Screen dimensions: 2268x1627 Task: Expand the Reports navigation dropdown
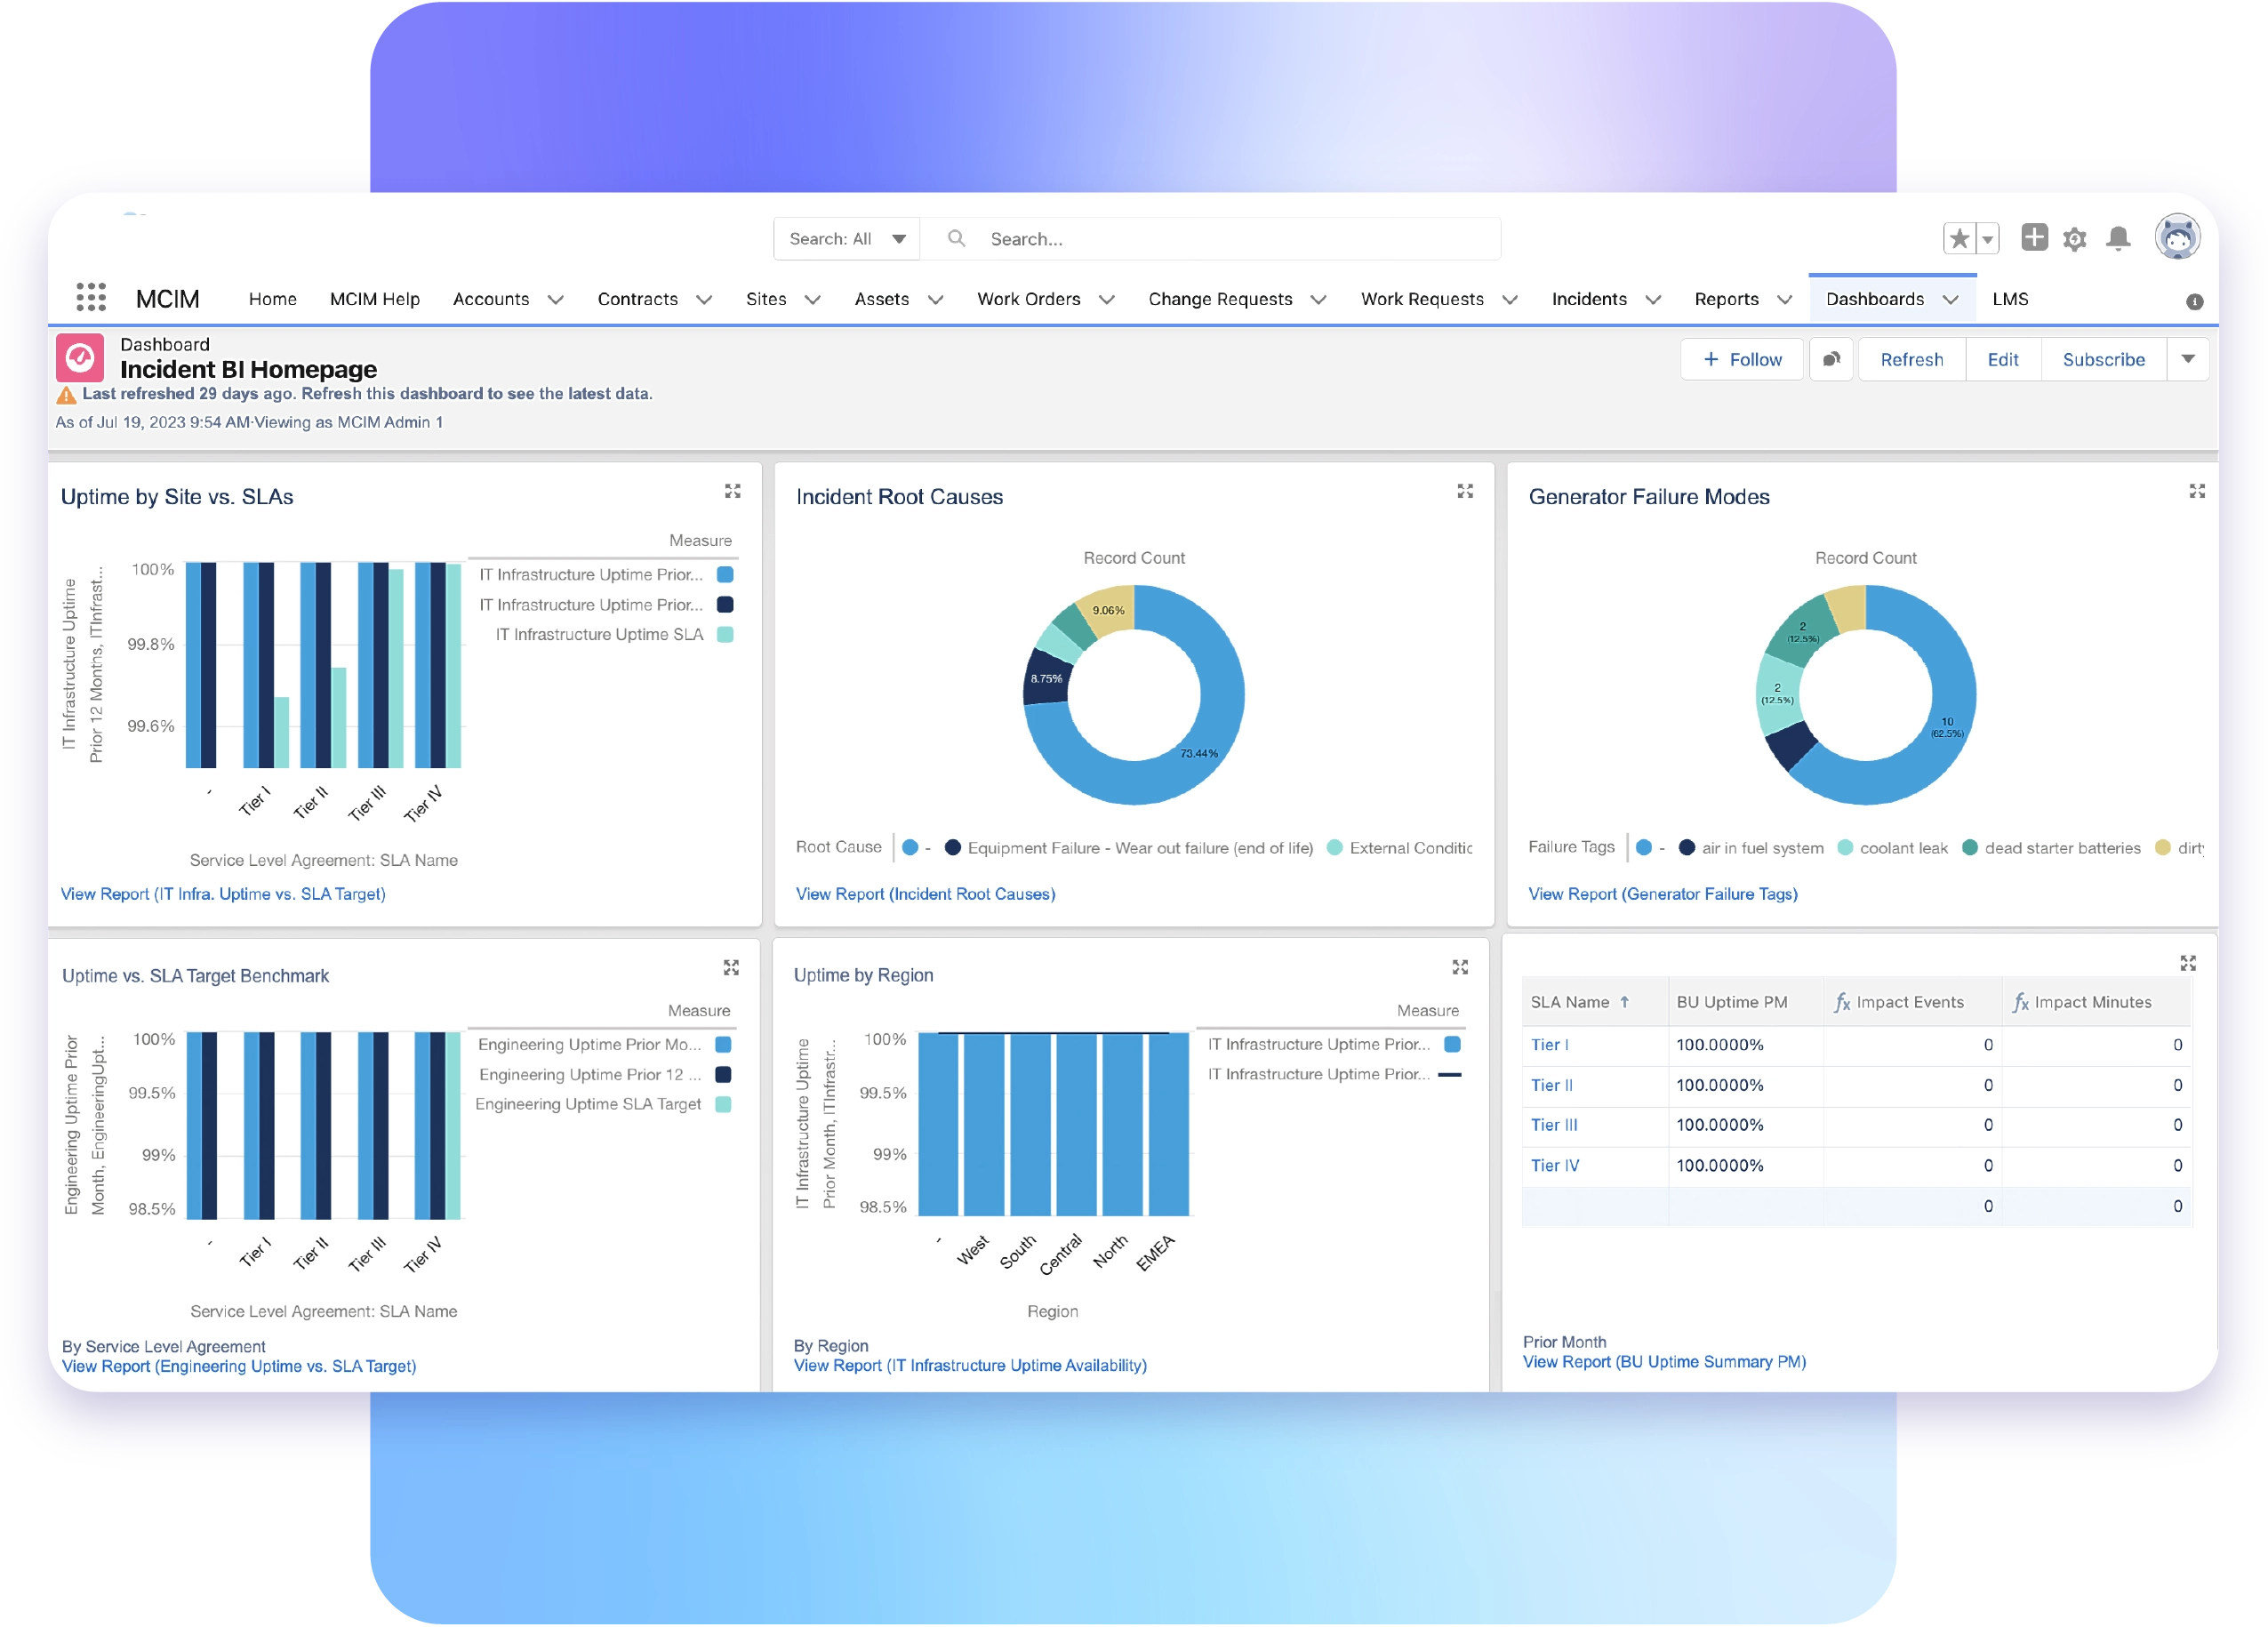(1786, 298)
